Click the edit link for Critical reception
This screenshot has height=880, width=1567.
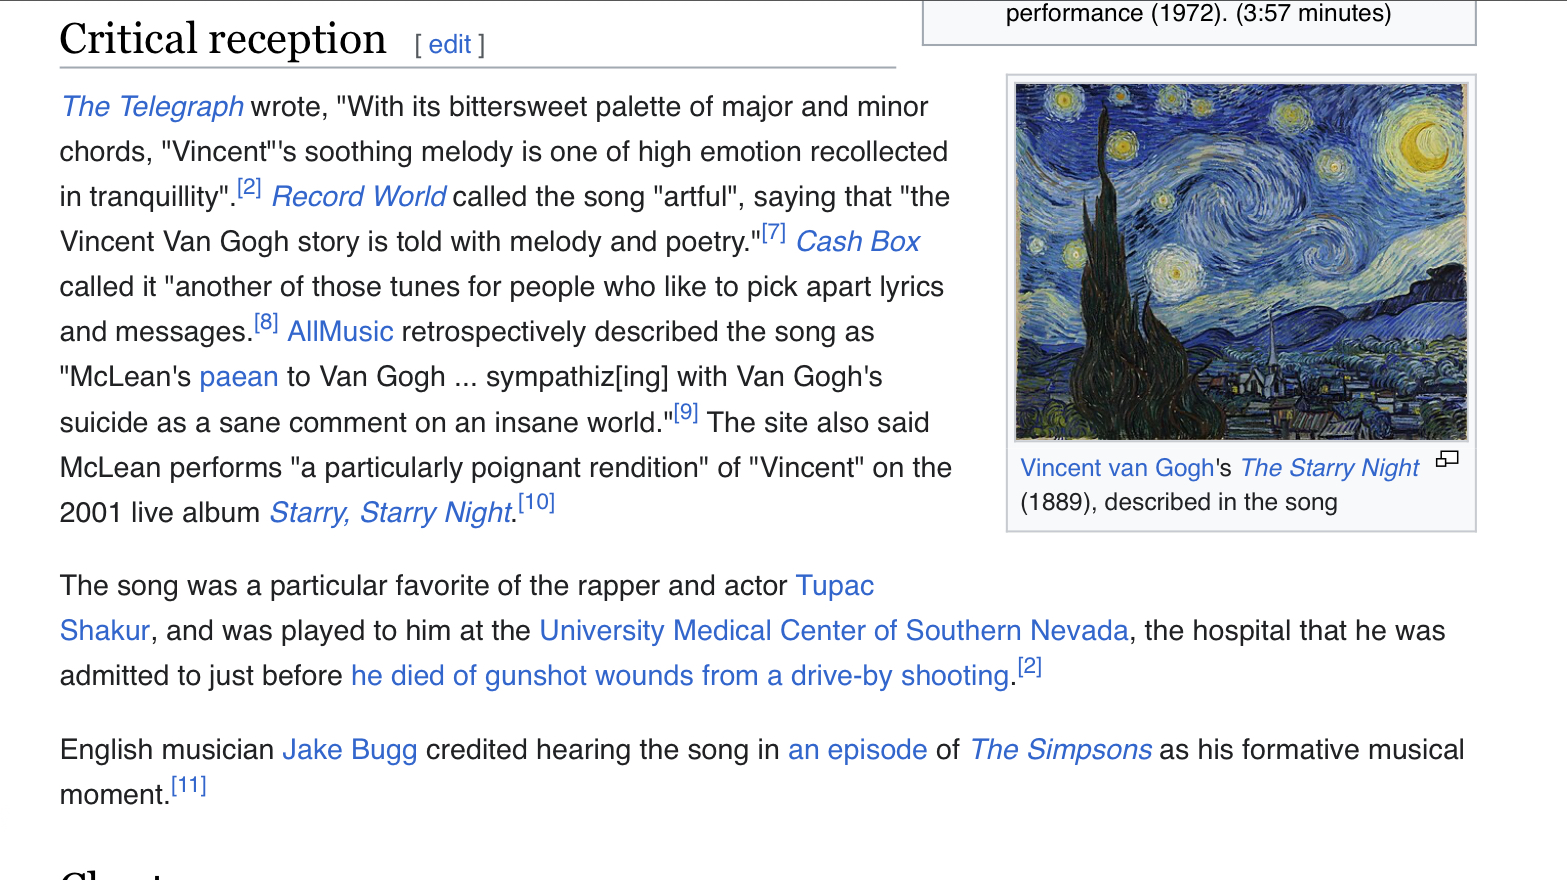(449, 45)
